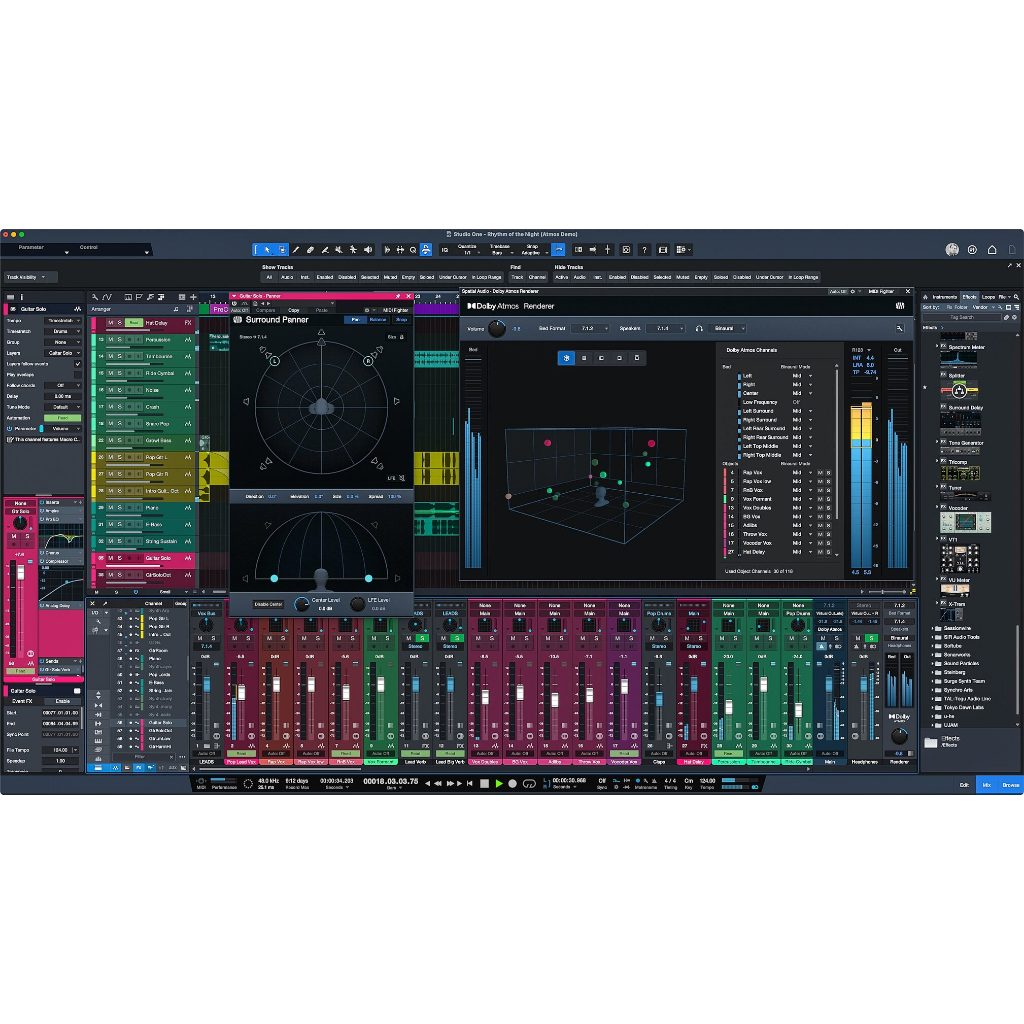Click the headphones icon in the Dolby Renderer

700,328
